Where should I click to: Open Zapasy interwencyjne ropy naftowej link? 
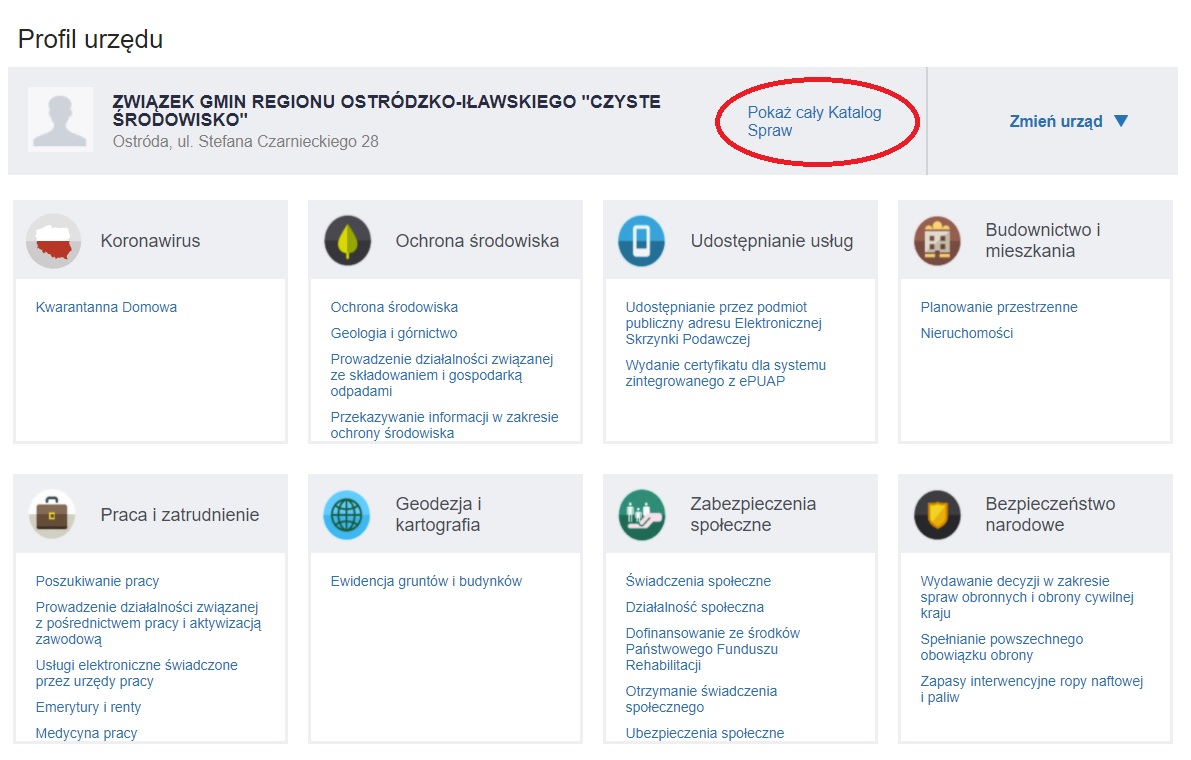coord(1031,689)
